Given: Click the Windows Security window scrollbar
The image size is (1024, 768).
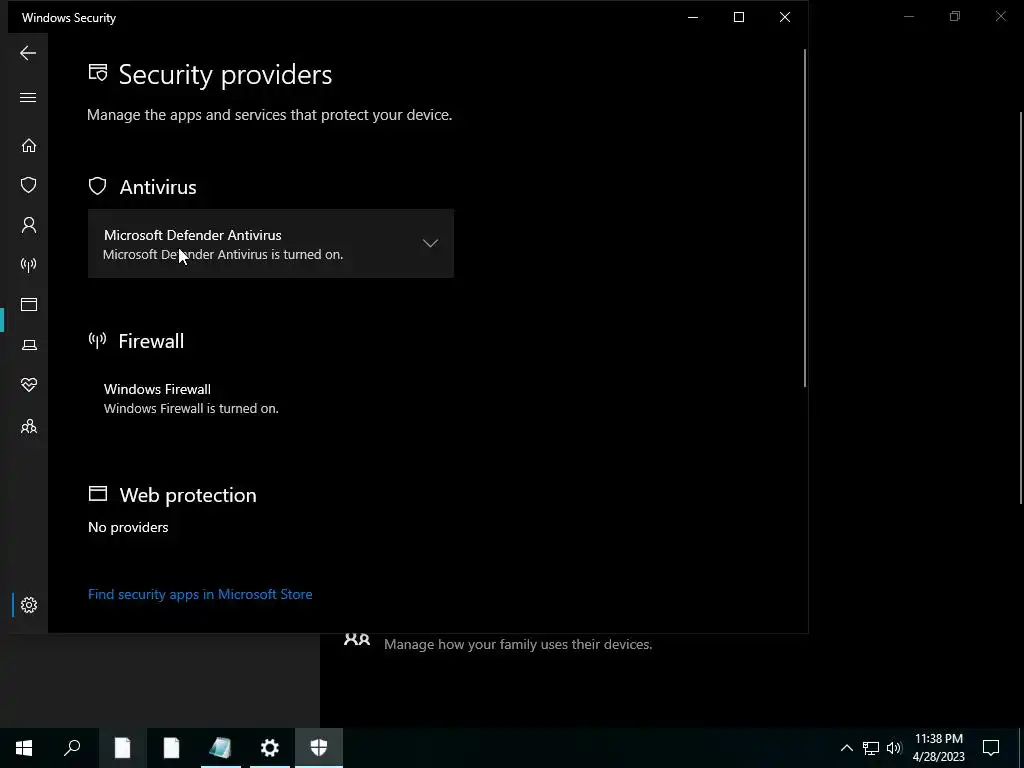Looking at the screenshot, I should point(805,217).
